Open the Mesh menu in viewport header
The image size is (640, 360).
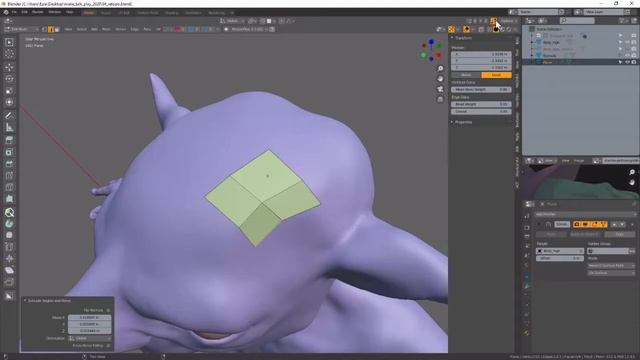pos(106,29)
